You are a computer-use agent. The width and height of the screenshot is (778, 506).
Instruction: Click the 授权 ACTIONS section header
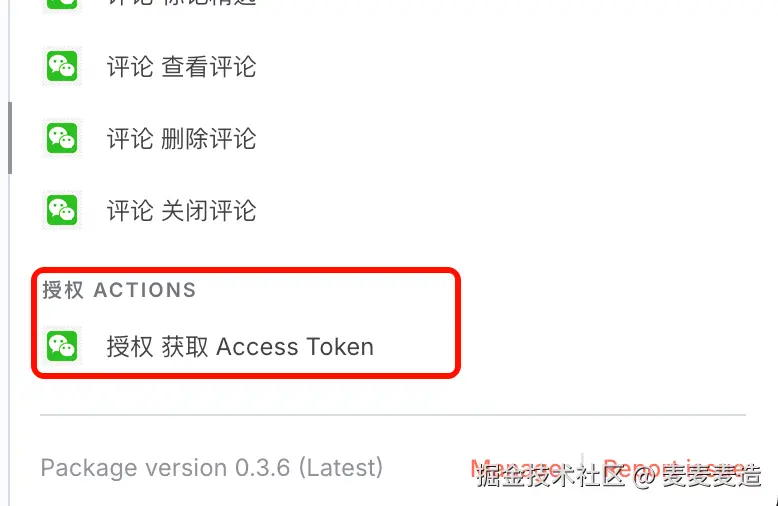(119, 290)
